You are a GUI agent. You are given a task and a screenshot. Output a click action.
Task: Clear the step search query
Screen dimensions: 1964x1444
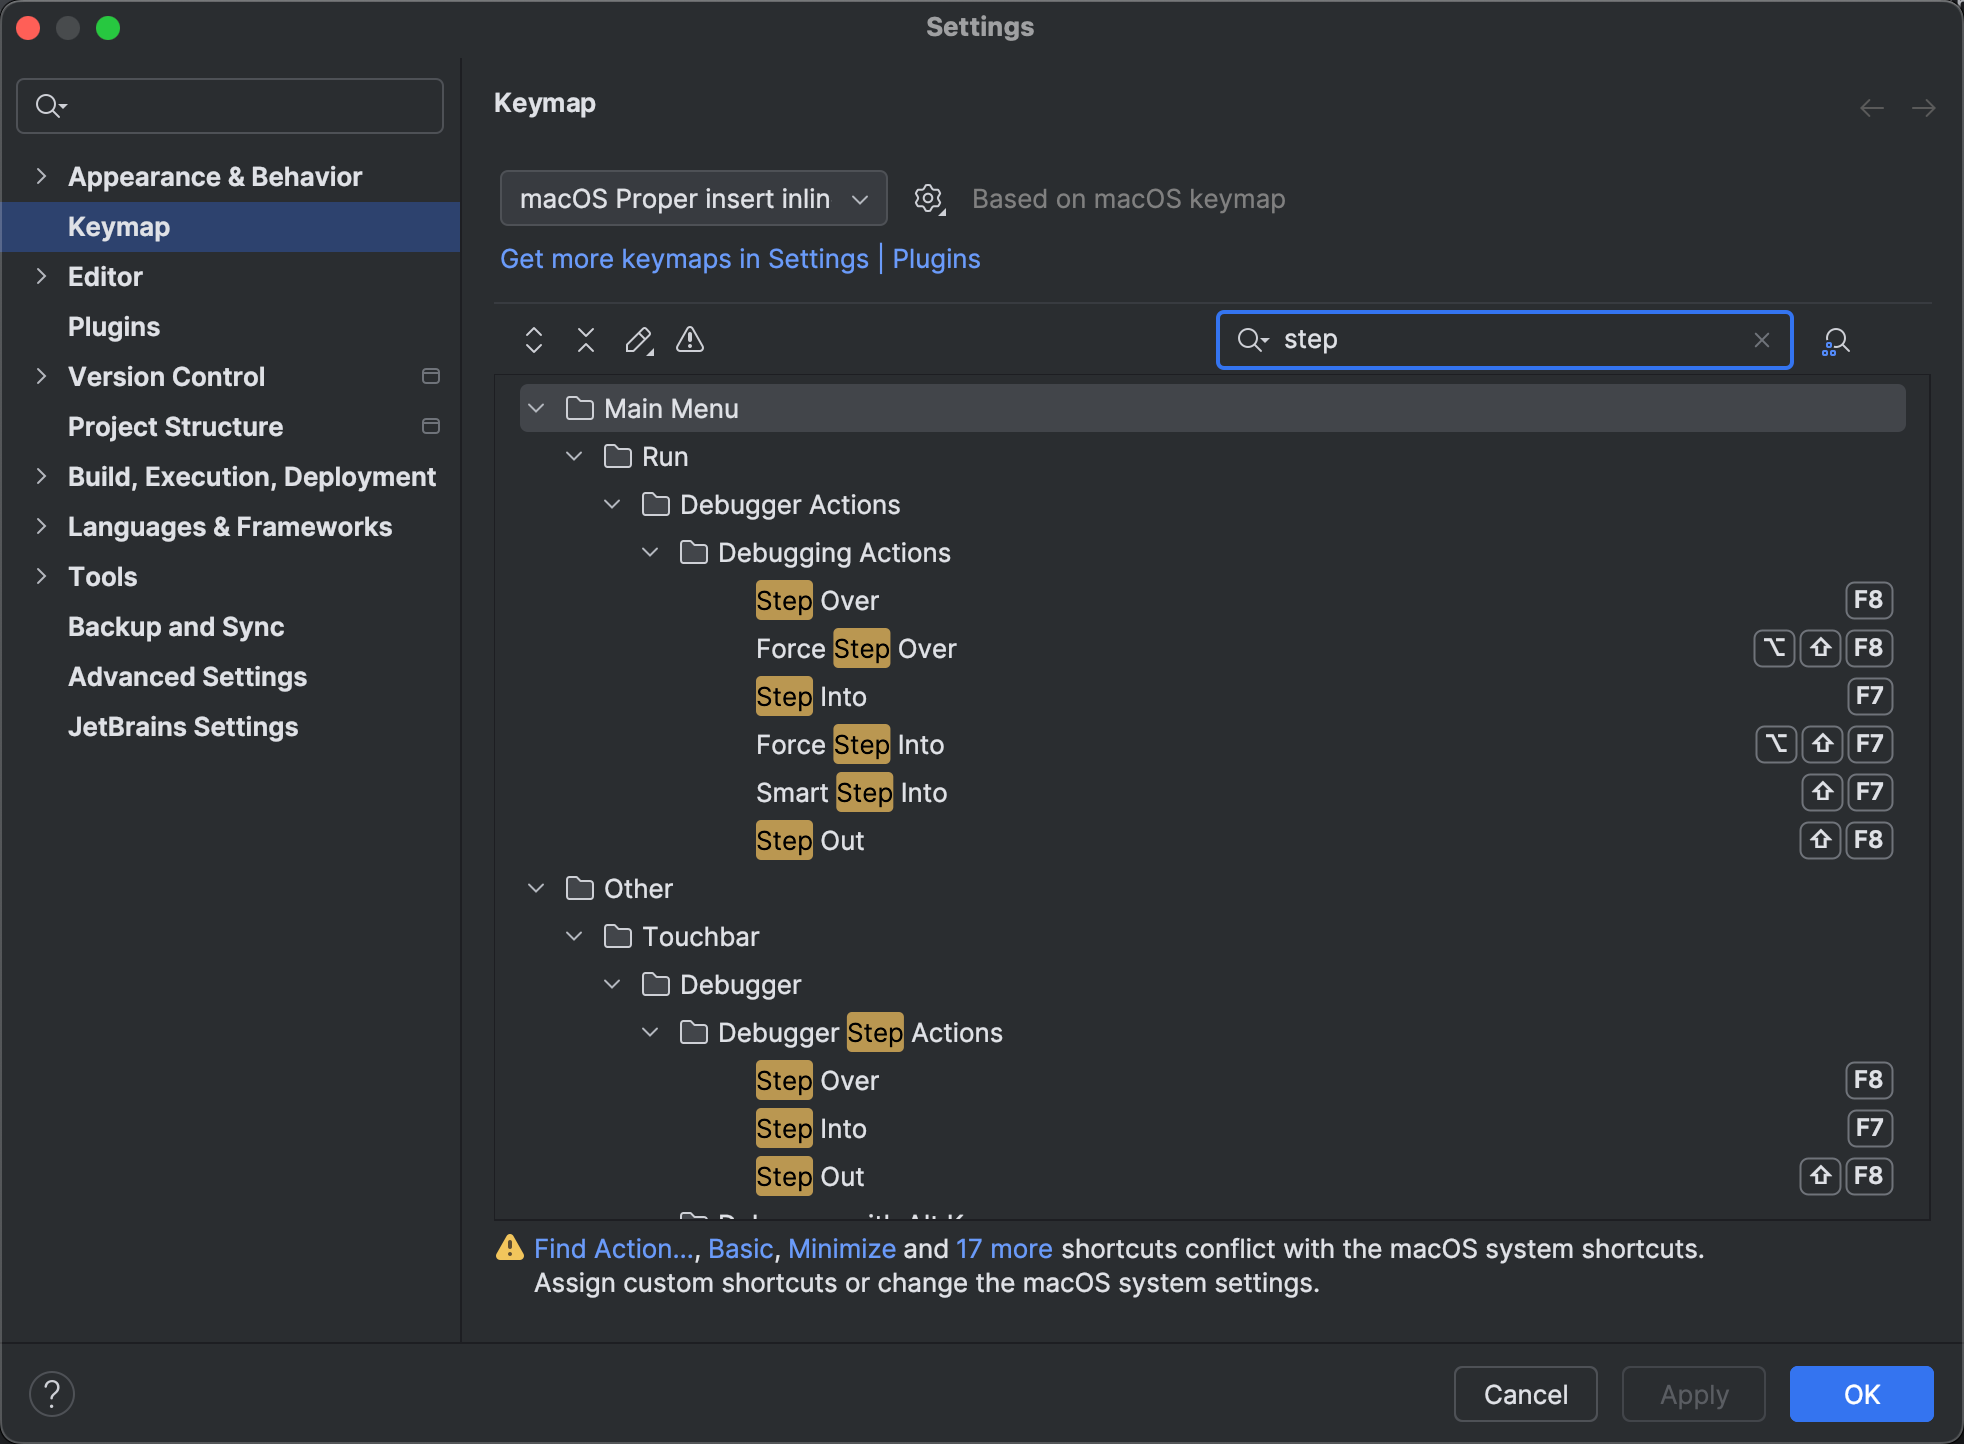click(x=1761, y=340)
